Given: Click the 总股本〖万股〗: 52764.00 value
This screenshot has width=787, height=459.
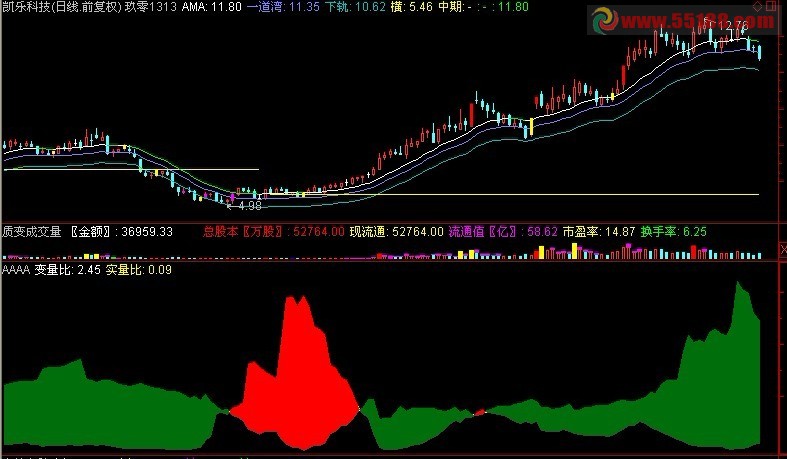Looking at the screenshot, I should pyautogui.click(x=274, y=232).
